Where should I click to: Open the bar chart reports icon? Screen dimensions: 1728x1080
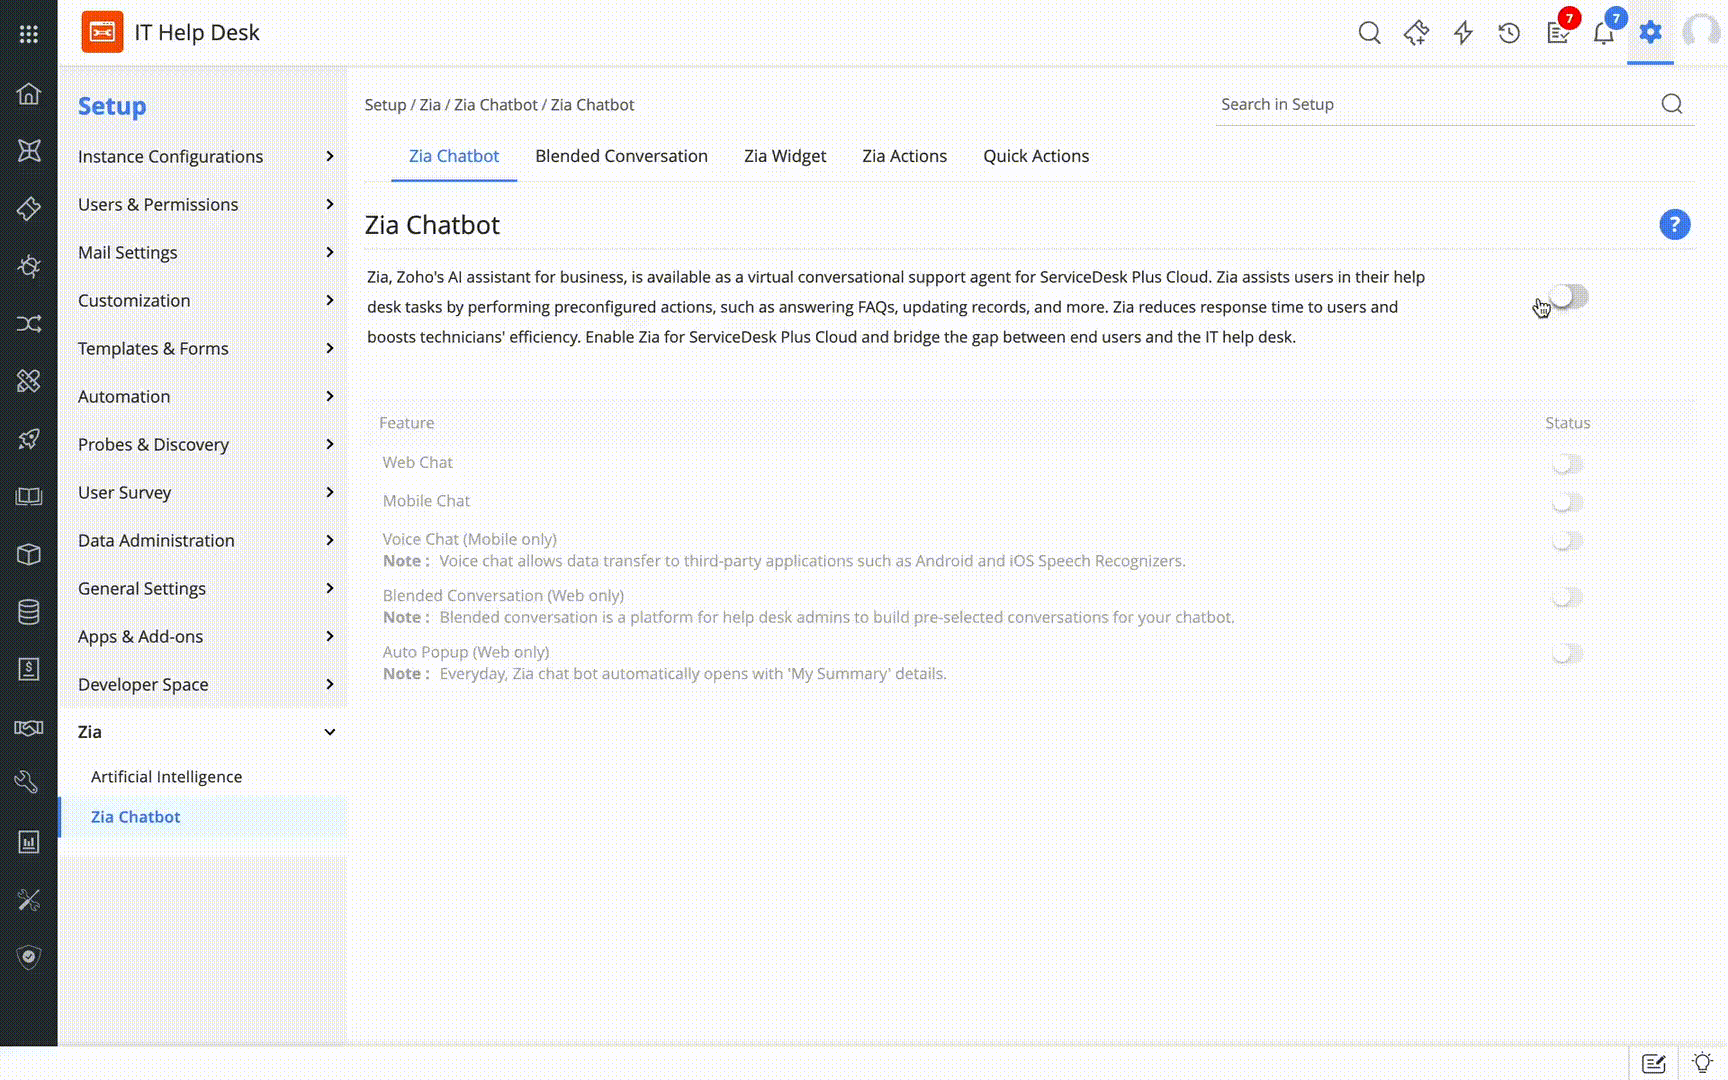[29, 842]
